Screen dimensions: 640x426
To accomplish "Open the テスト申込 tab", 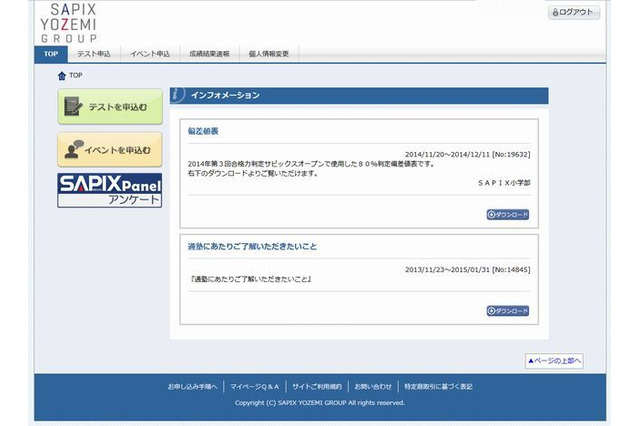I will (94, 54).
